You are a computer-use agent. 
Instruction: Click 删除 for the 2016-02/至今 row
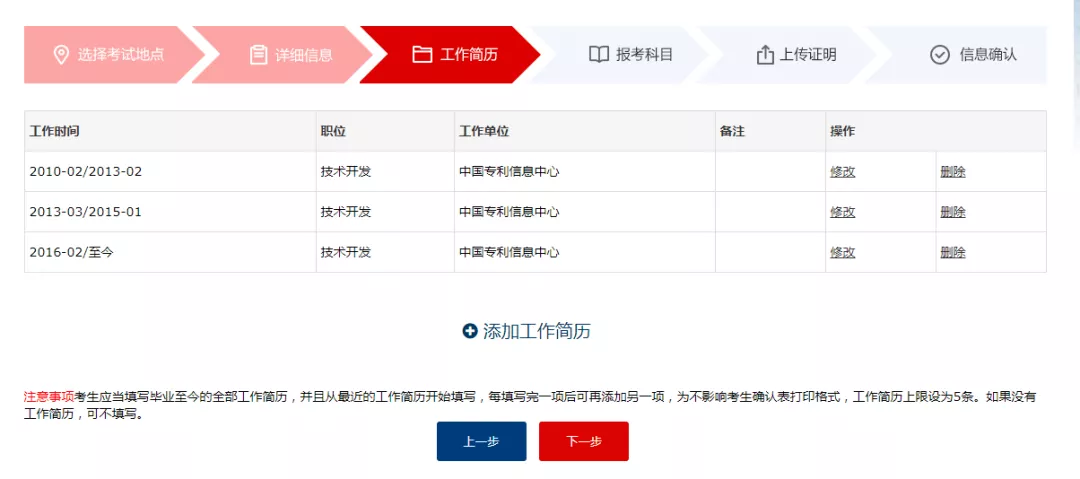point(953,252)
